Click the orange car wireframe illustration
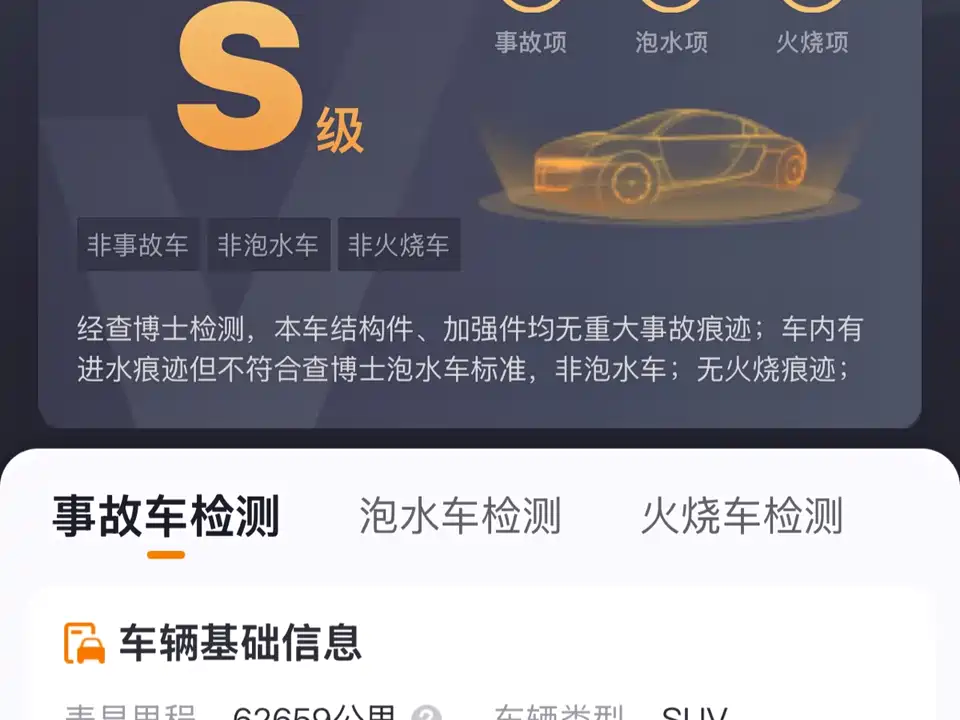This screenshot has height=720, width=960. [669, 162]
